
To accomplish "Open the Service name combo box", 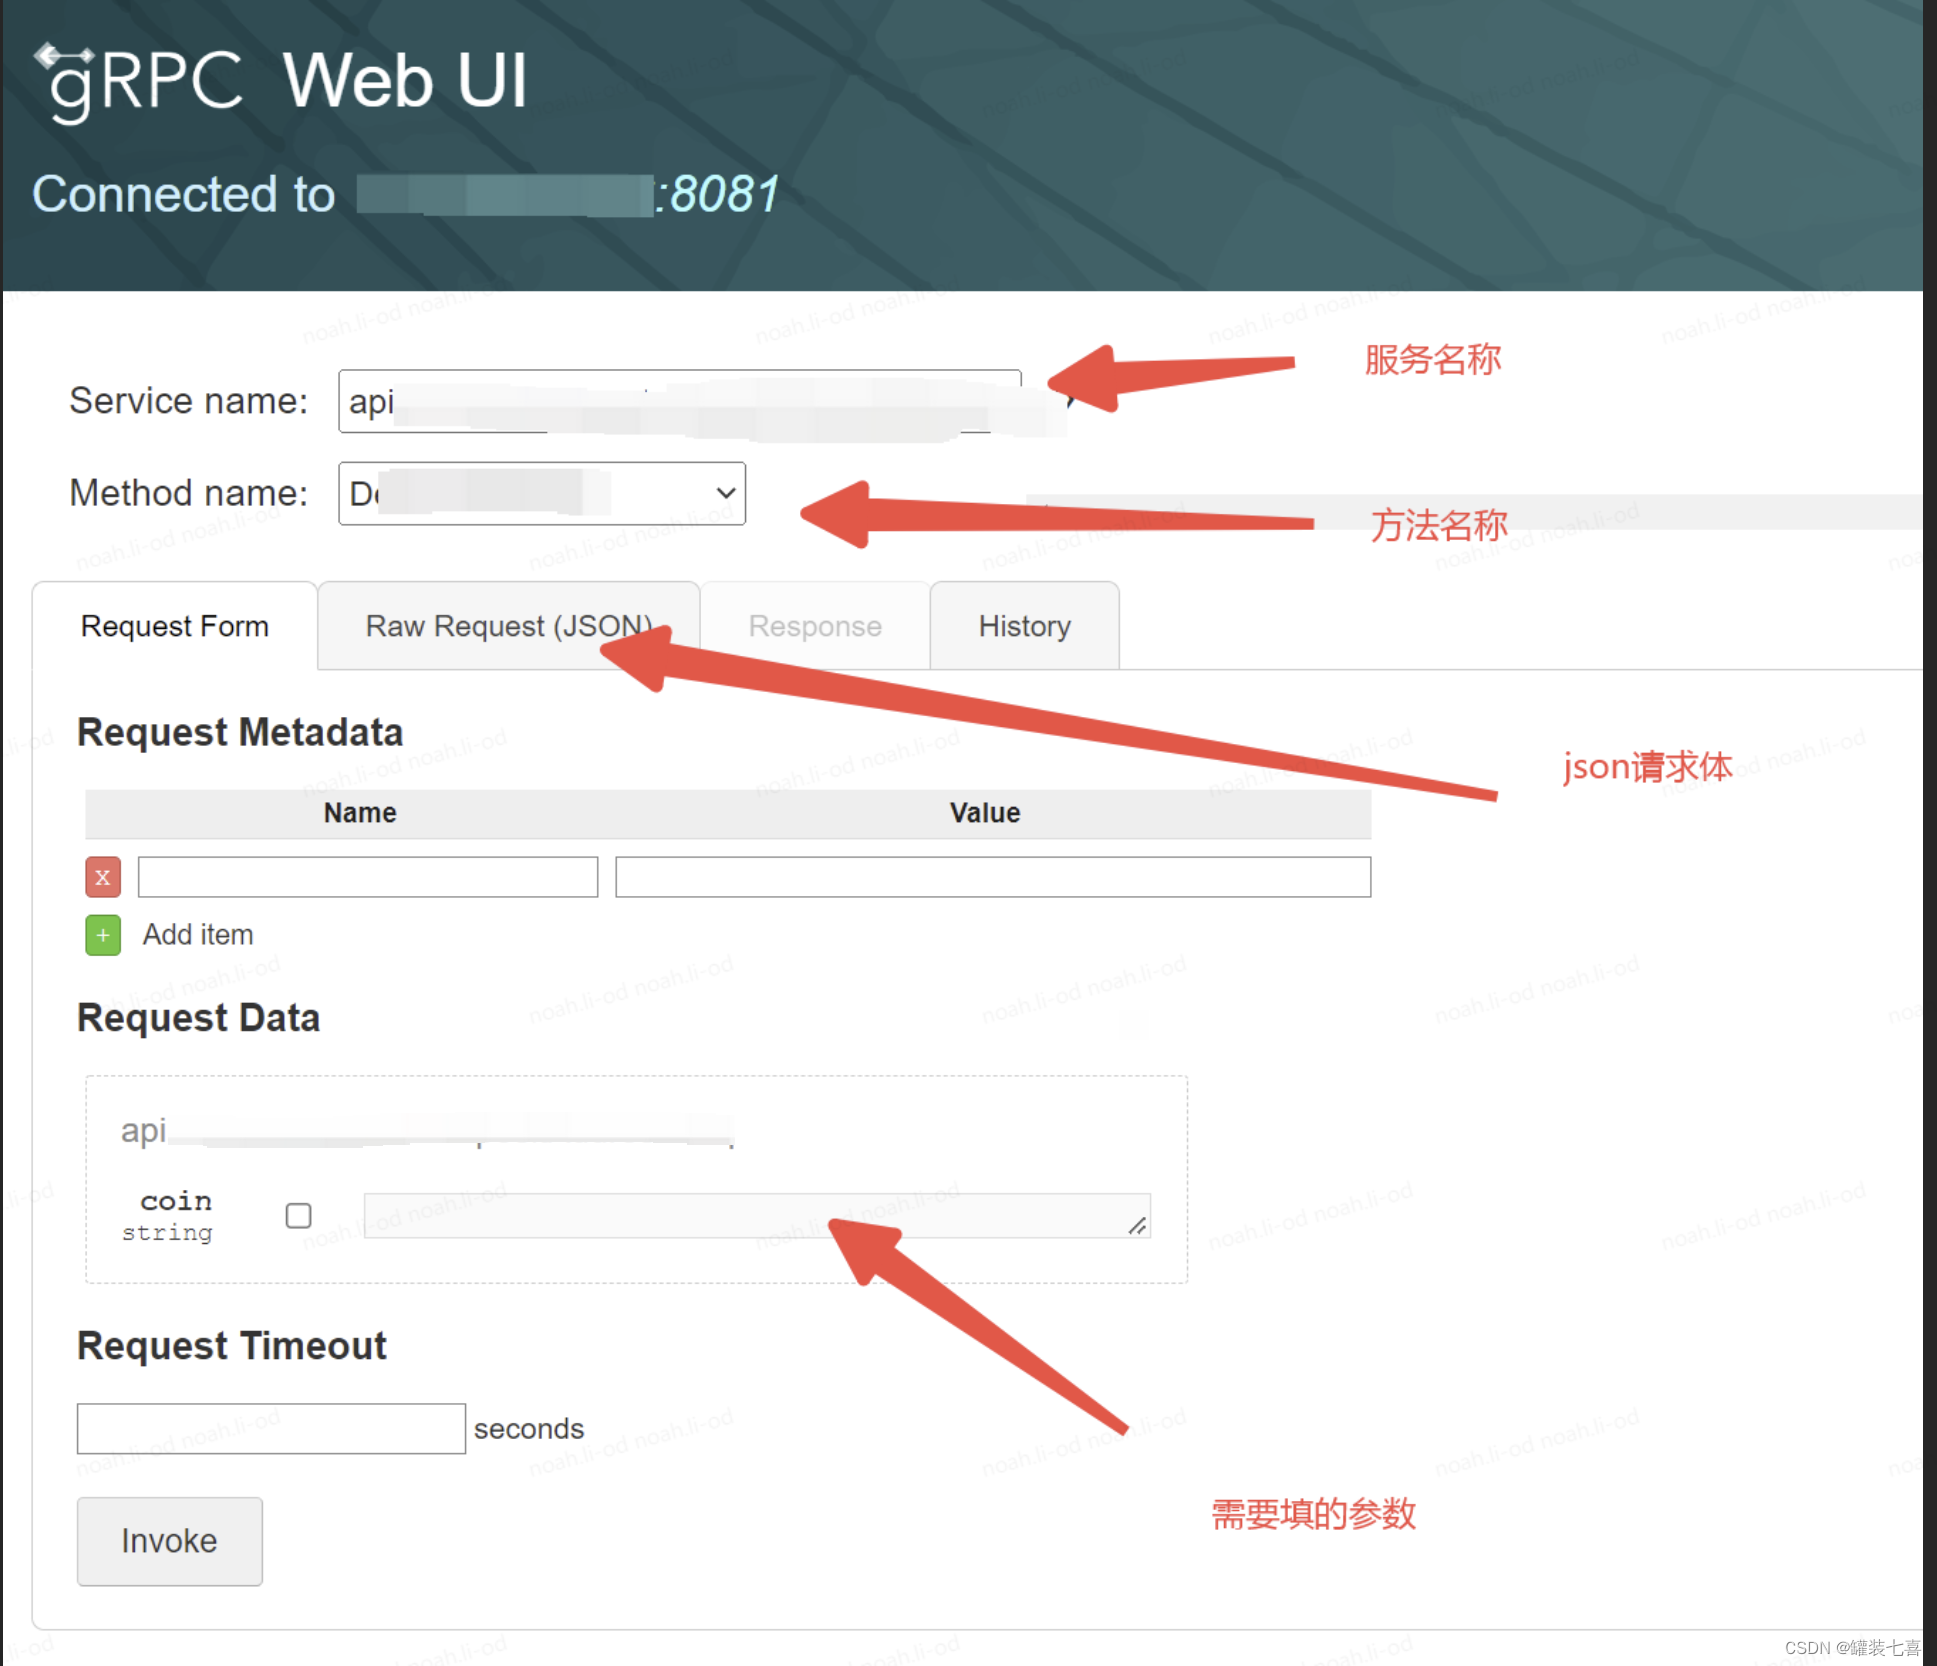I will (x=680, y=401).
